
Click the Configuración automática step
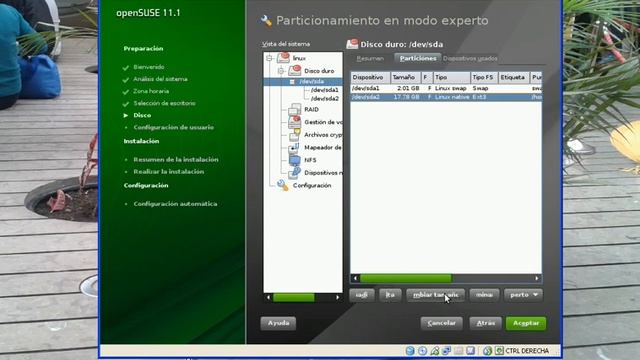[176, 204]
